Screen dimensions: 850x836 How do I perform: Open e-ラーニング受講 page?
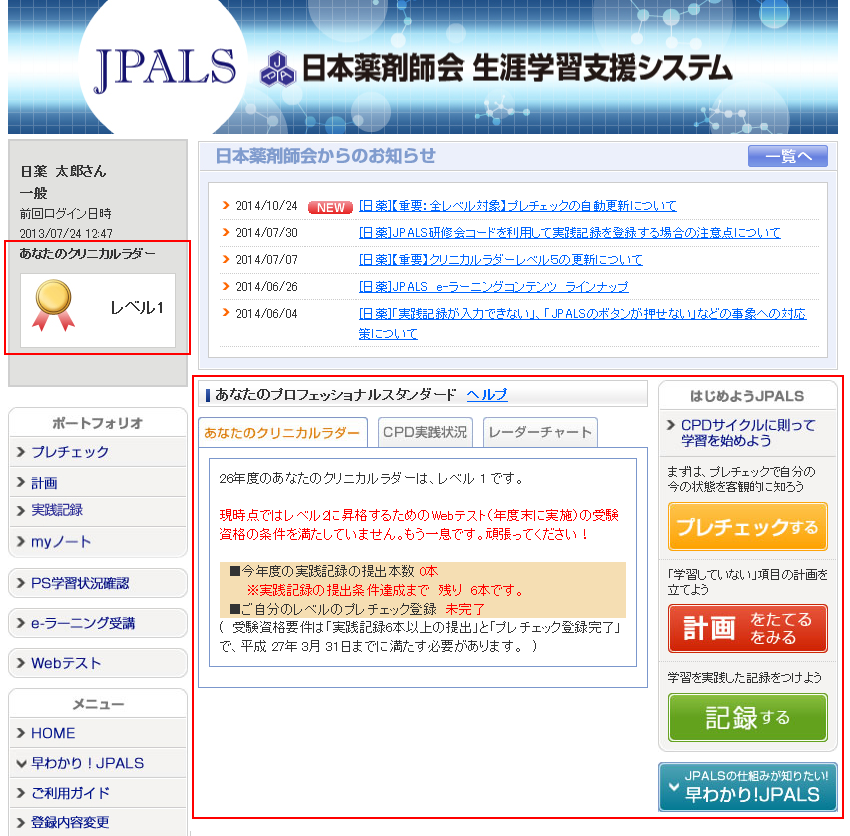click(x=98, y=623)
